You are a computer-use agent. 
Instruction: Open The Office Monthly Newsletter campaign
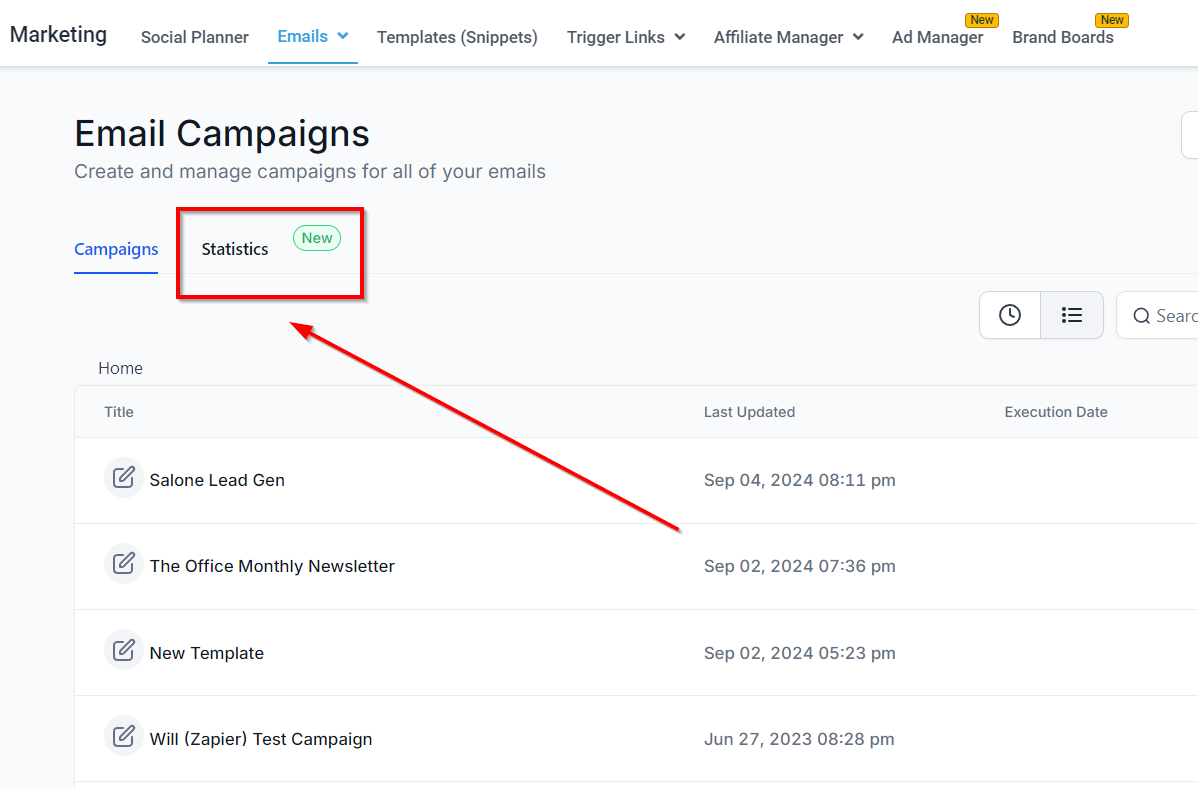[272, 566]
